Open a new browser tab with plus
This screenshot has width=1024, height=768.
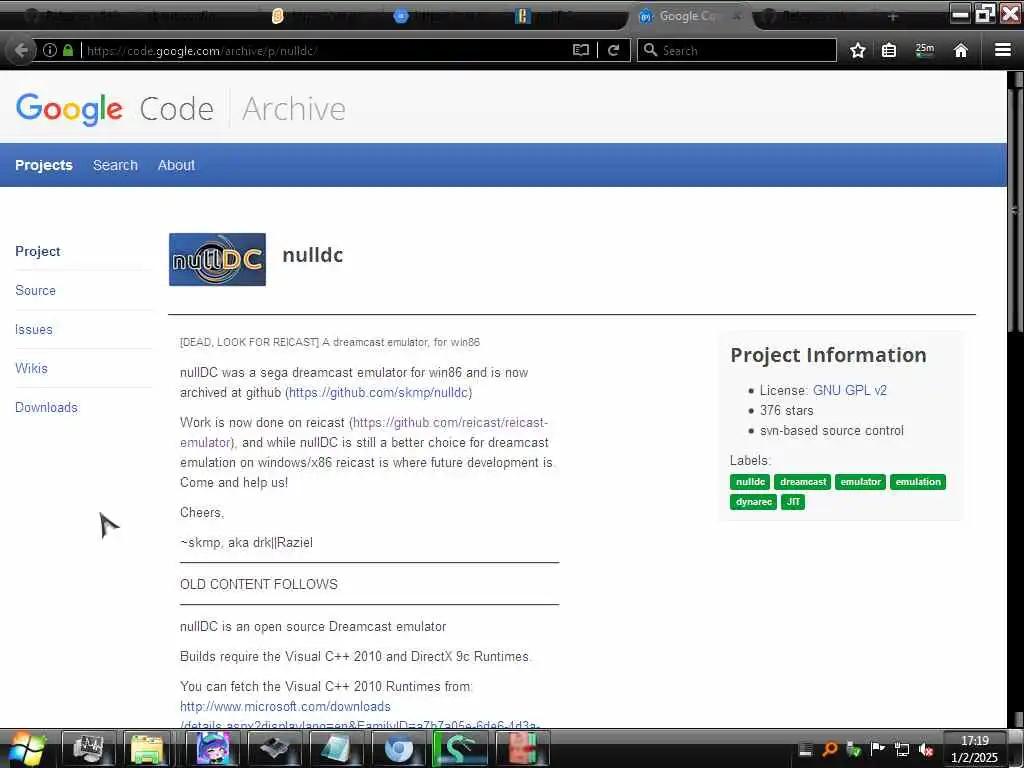point(893,16)
